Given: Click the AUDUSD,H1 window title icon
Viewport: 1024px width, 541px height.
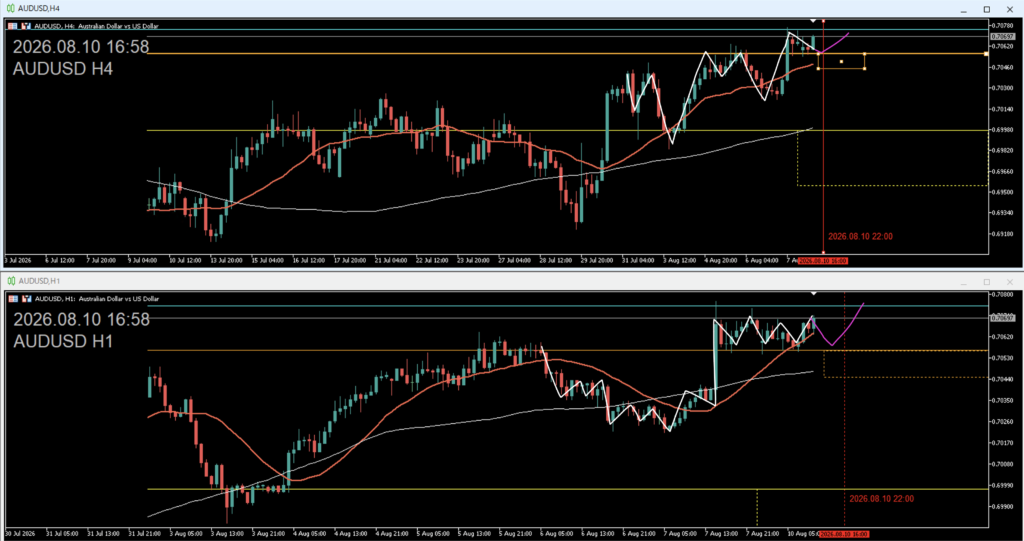Looking at the screenshot, I should pyautogui.click(x=10, y=281).
